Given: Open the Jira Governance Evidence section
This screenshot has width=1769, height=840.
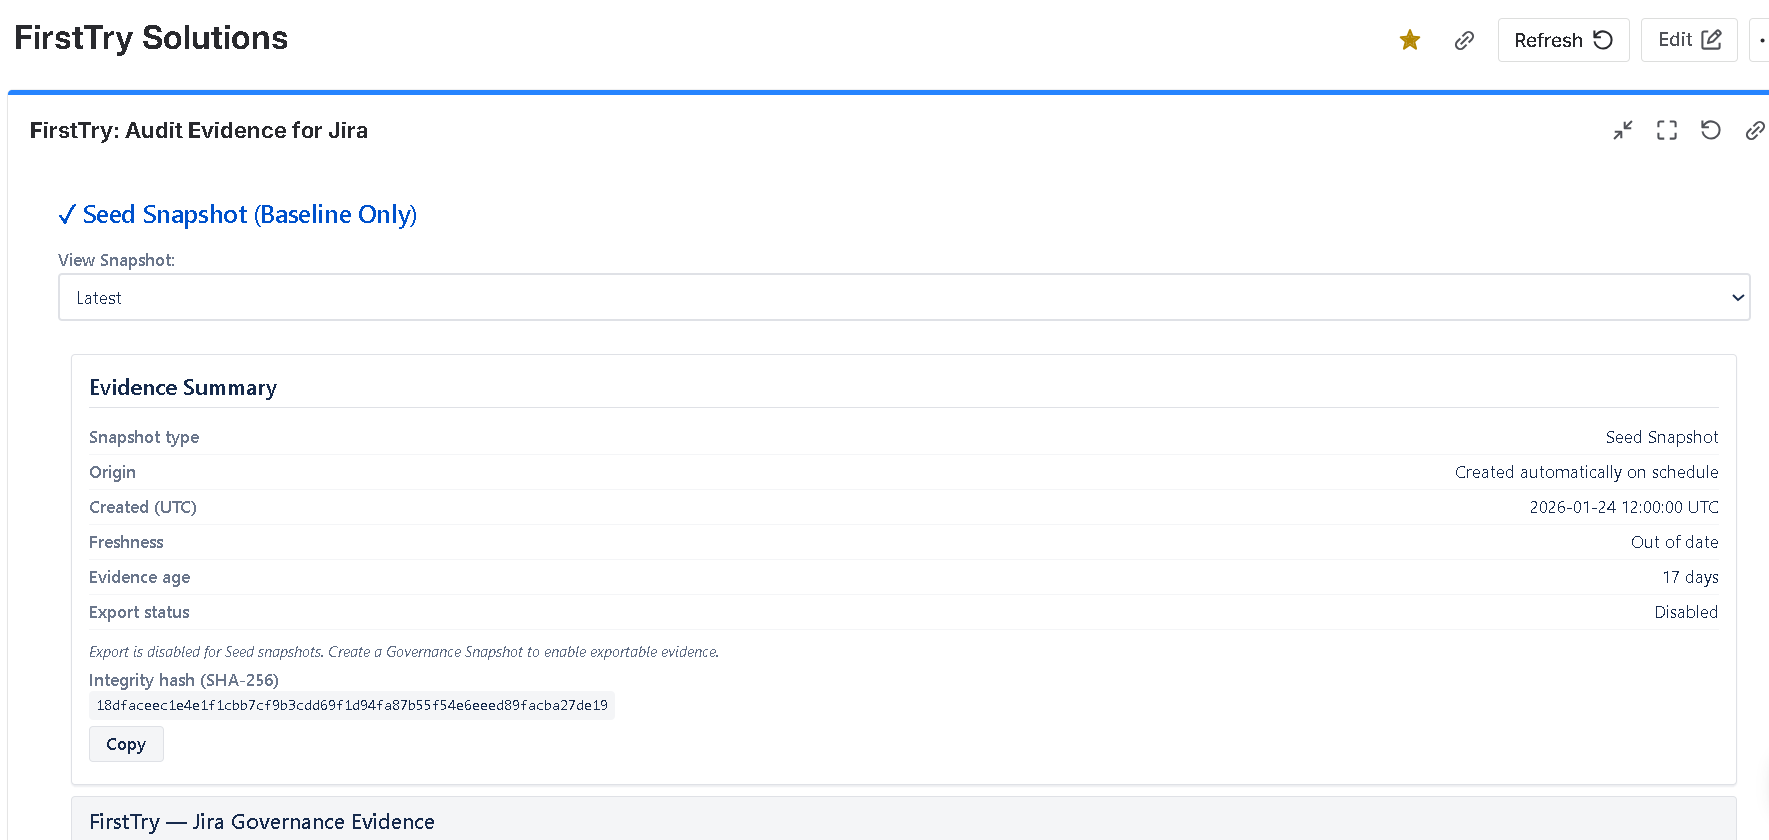Looking at the screenshot, I should [x=262, y=822].
